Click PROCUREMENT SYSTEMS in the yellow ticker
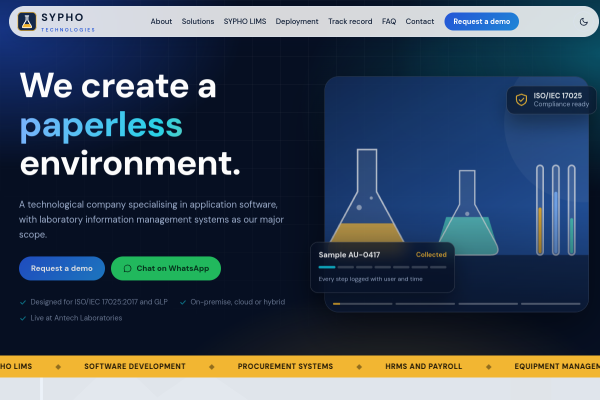The height and width of the screenshot is (400, 600). point(285,366)
